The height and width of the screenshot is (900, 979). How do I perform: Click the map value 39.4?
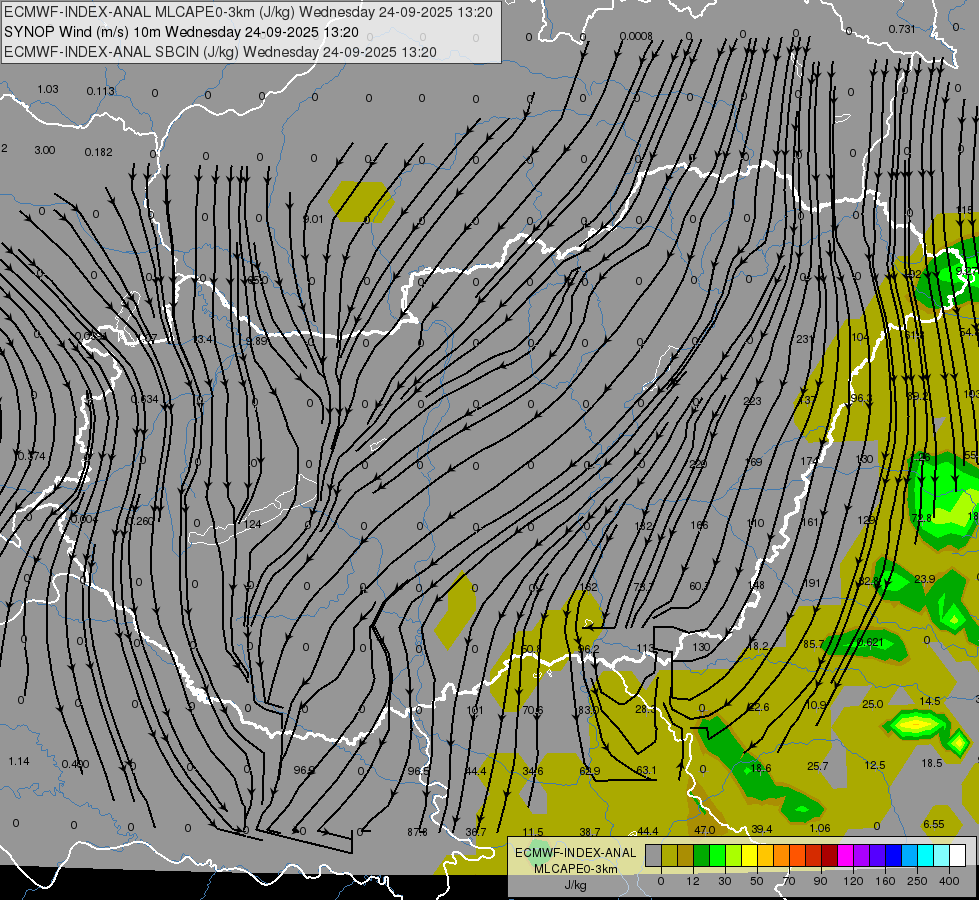[x=762, y=829]
